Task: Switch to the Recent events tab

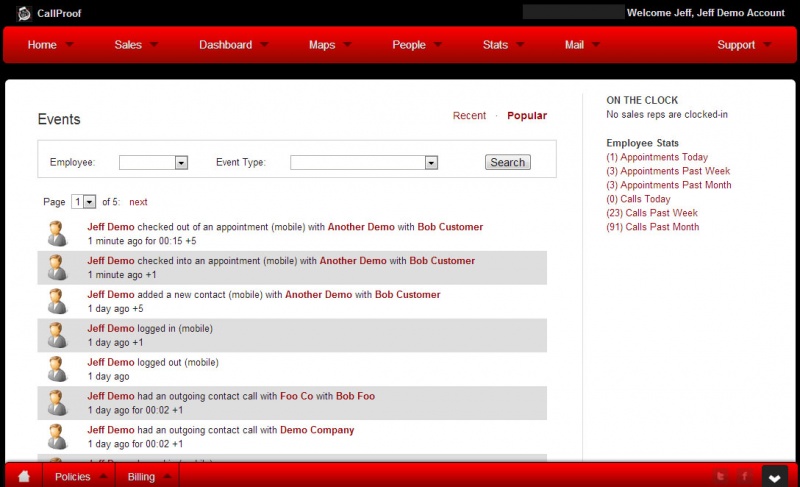Action: [x=469, y=116]
